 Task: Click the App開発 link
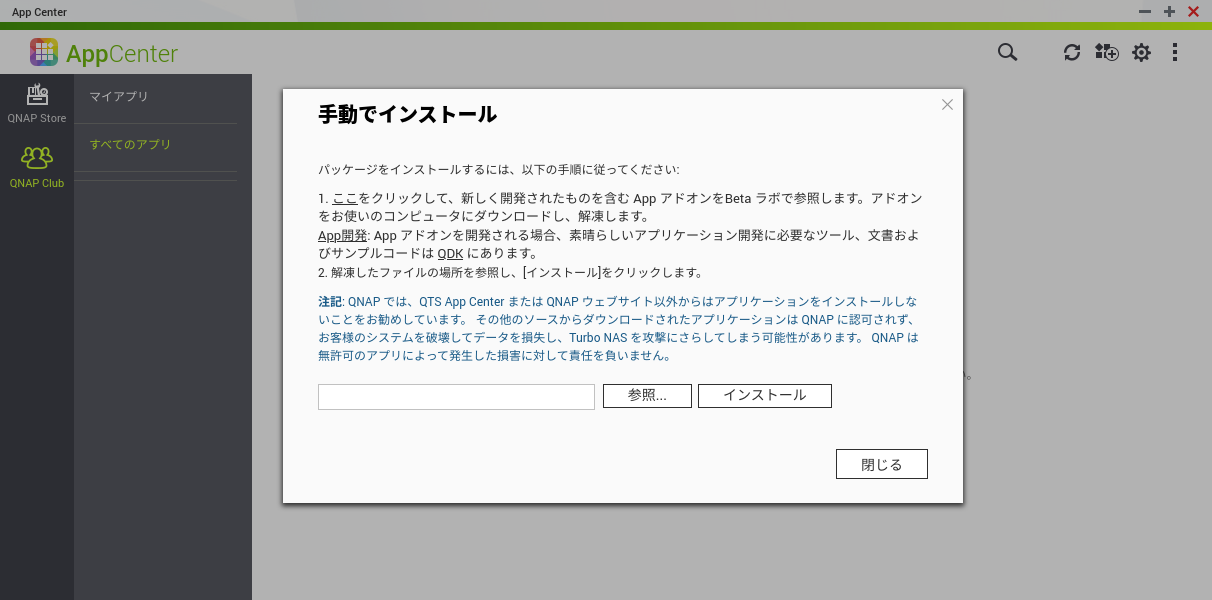pyautogui.click(x=342, y=235)
